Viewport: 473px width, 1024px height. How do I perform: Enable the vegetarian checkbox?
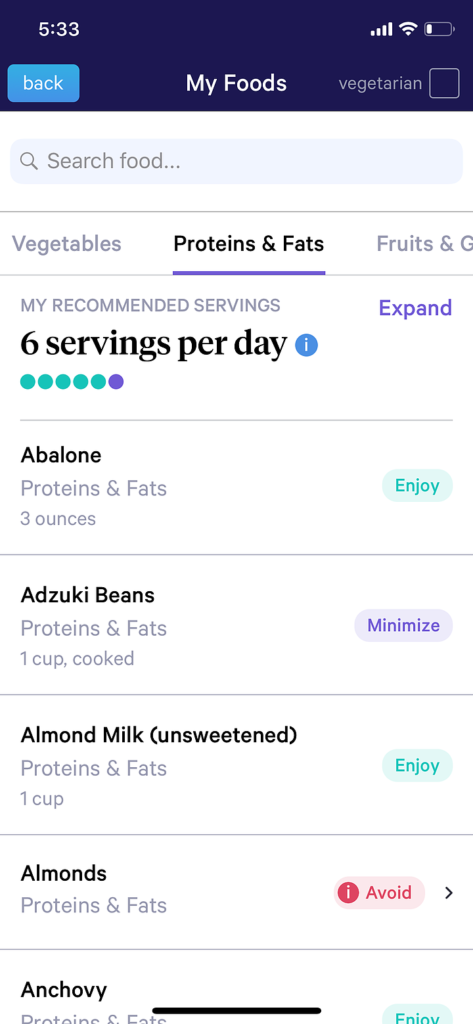click(444, 84)
